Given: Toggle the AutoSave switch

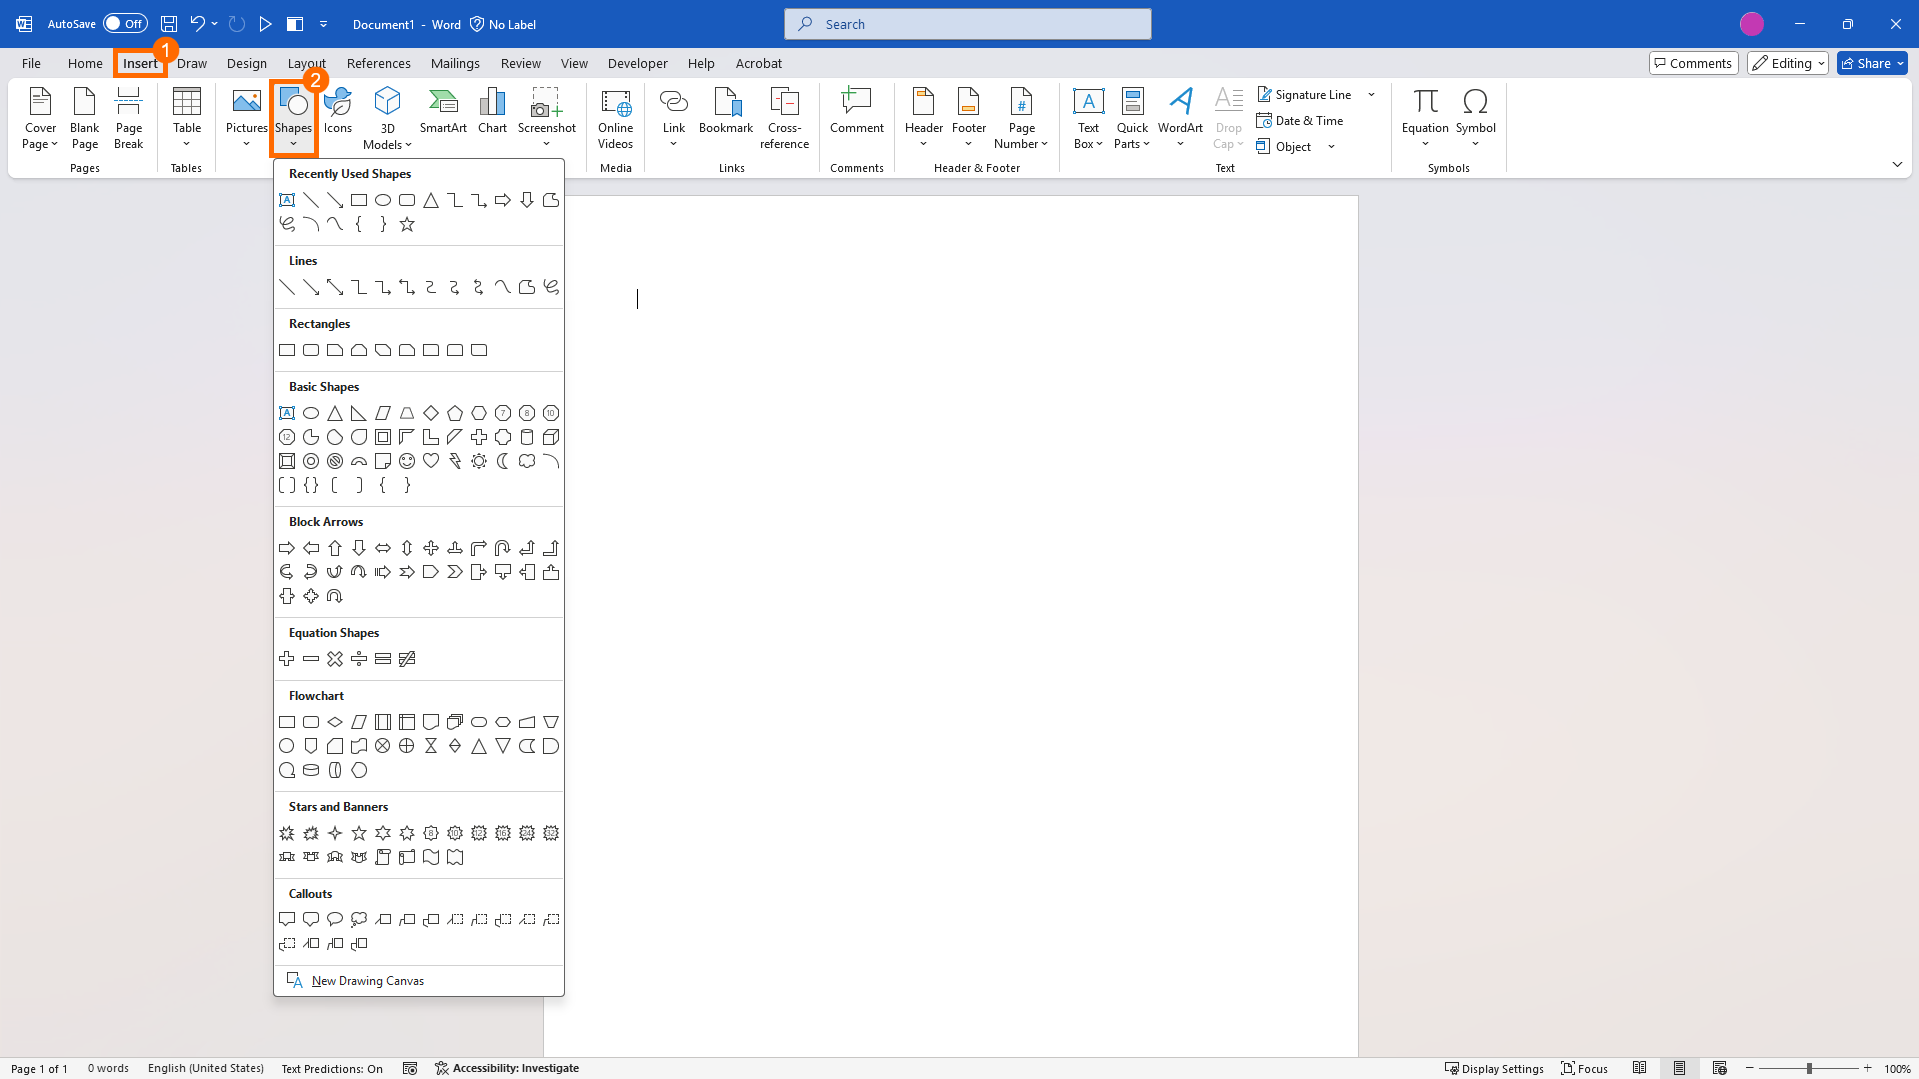Looking at the screenshot, I should [125, 24].
